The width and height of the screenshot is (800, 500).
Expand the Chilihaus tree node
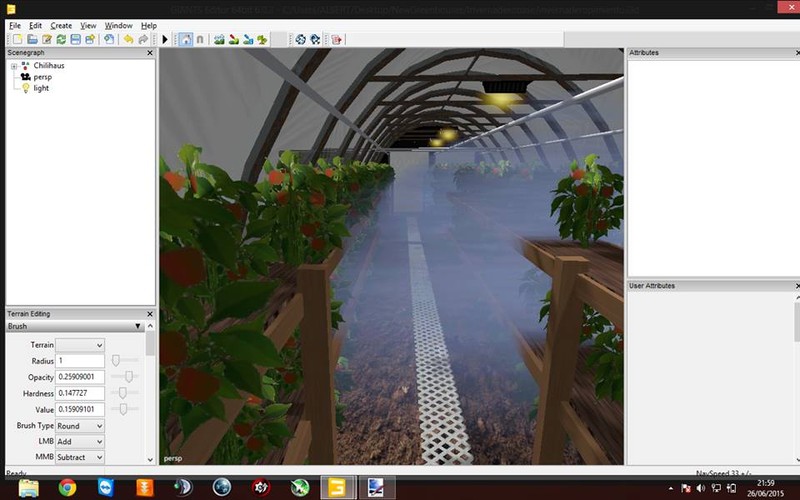tap(14, 65)
